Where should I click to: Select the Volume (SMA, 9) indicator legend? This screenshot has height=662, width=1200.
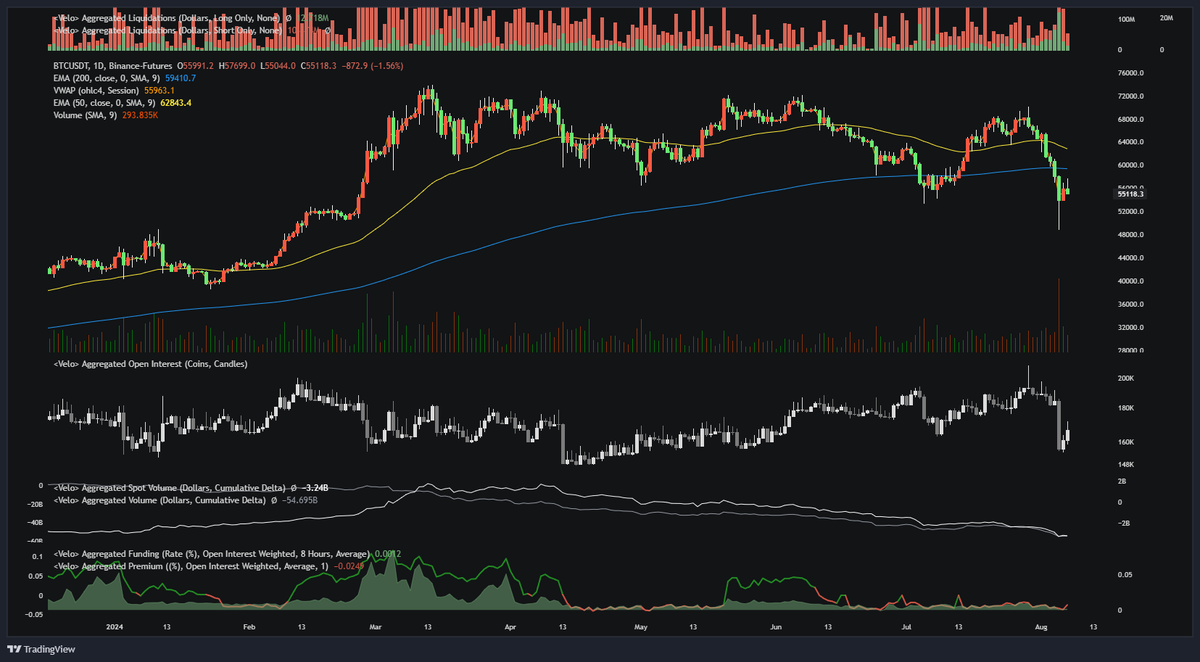(x=84, y=116)
